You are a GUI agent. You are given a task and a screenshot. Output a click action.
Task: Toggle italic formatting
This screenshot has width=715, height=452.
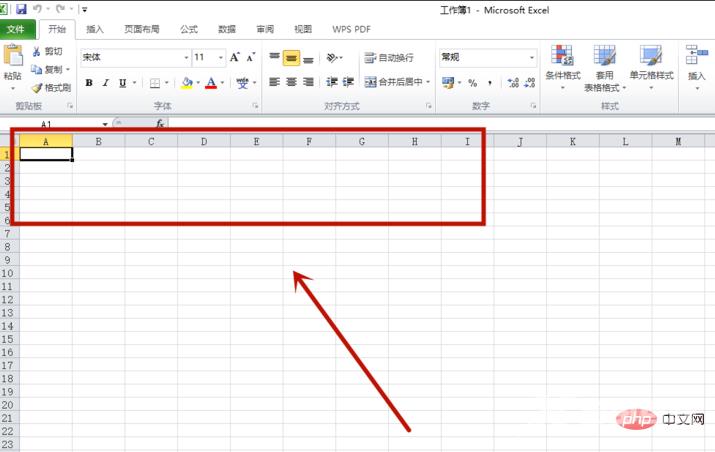pos(106,83)
